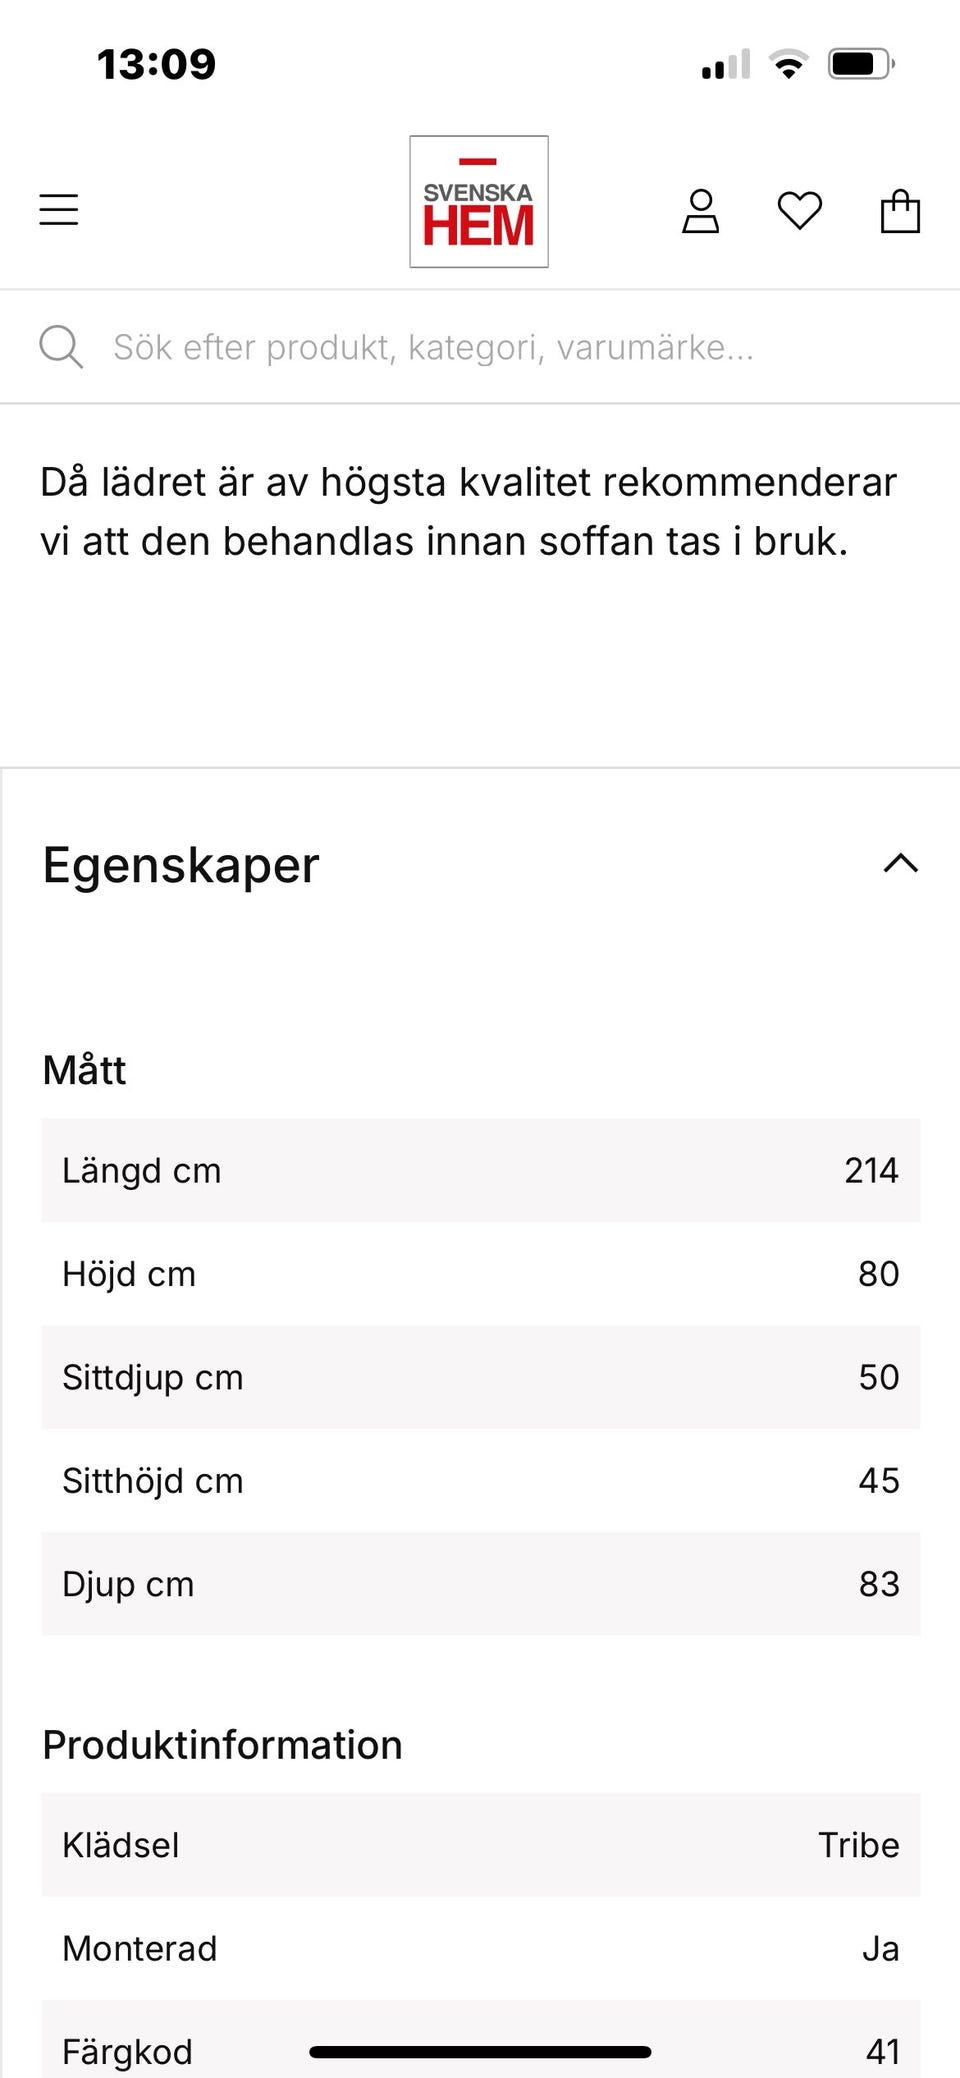Tap the Klädsel Tribe row
Screen dimensions: 960x2078
click(480, 1845)
